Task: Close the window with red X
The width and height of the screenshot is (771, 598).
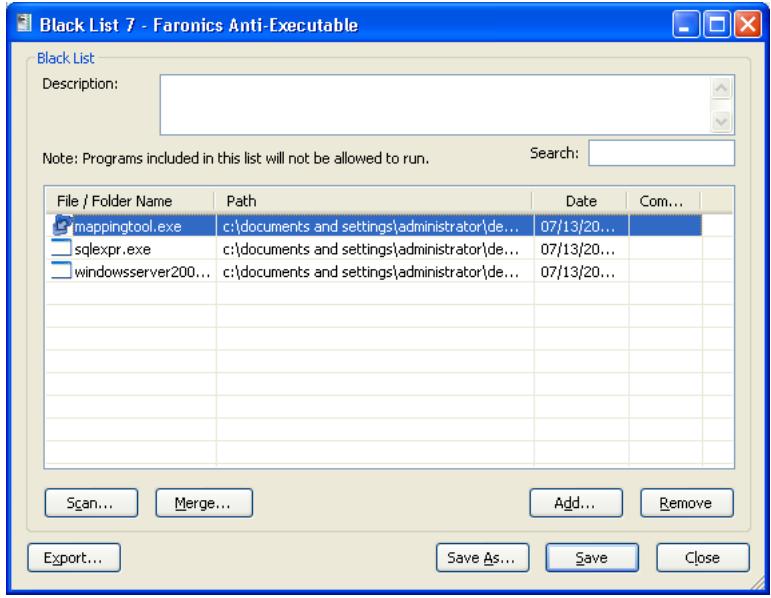Action: (748, 24)
